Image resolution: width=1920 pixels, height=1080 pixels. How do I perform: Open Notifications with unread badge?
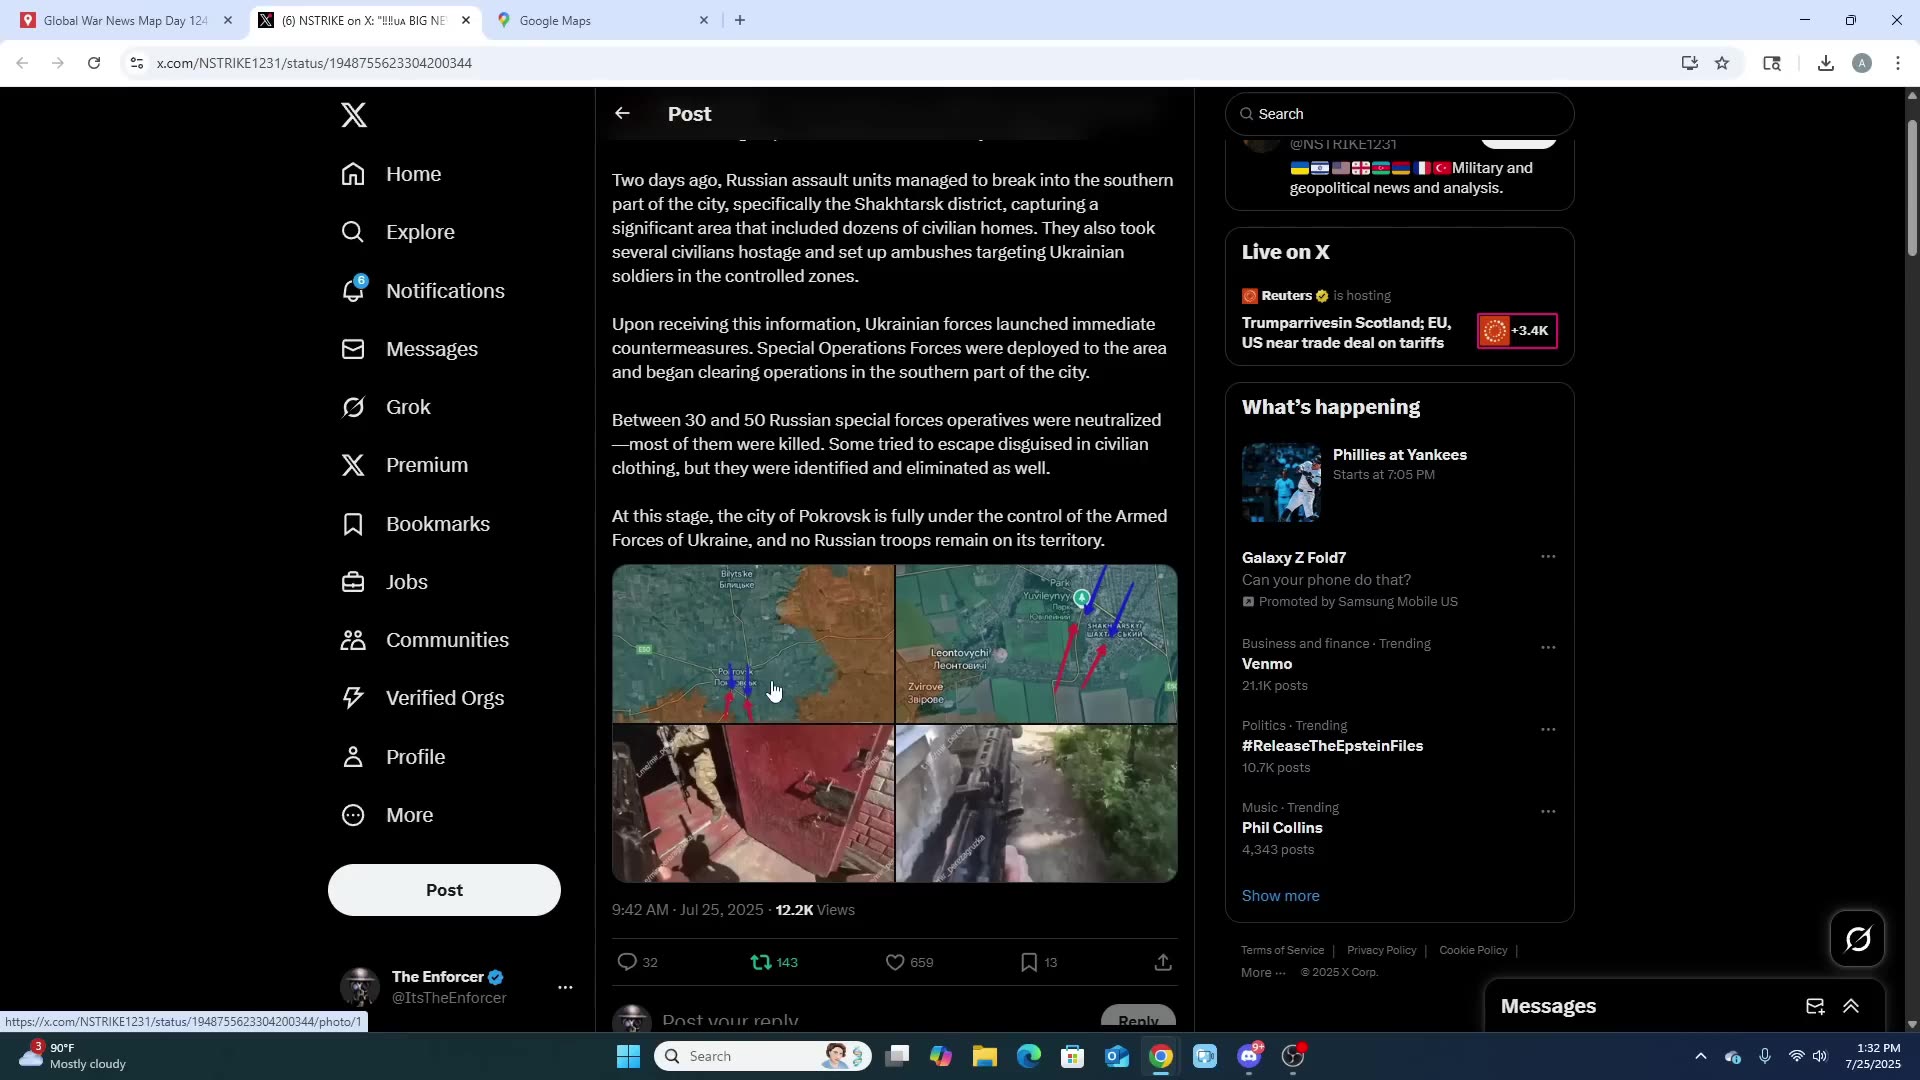coord(424,291)
